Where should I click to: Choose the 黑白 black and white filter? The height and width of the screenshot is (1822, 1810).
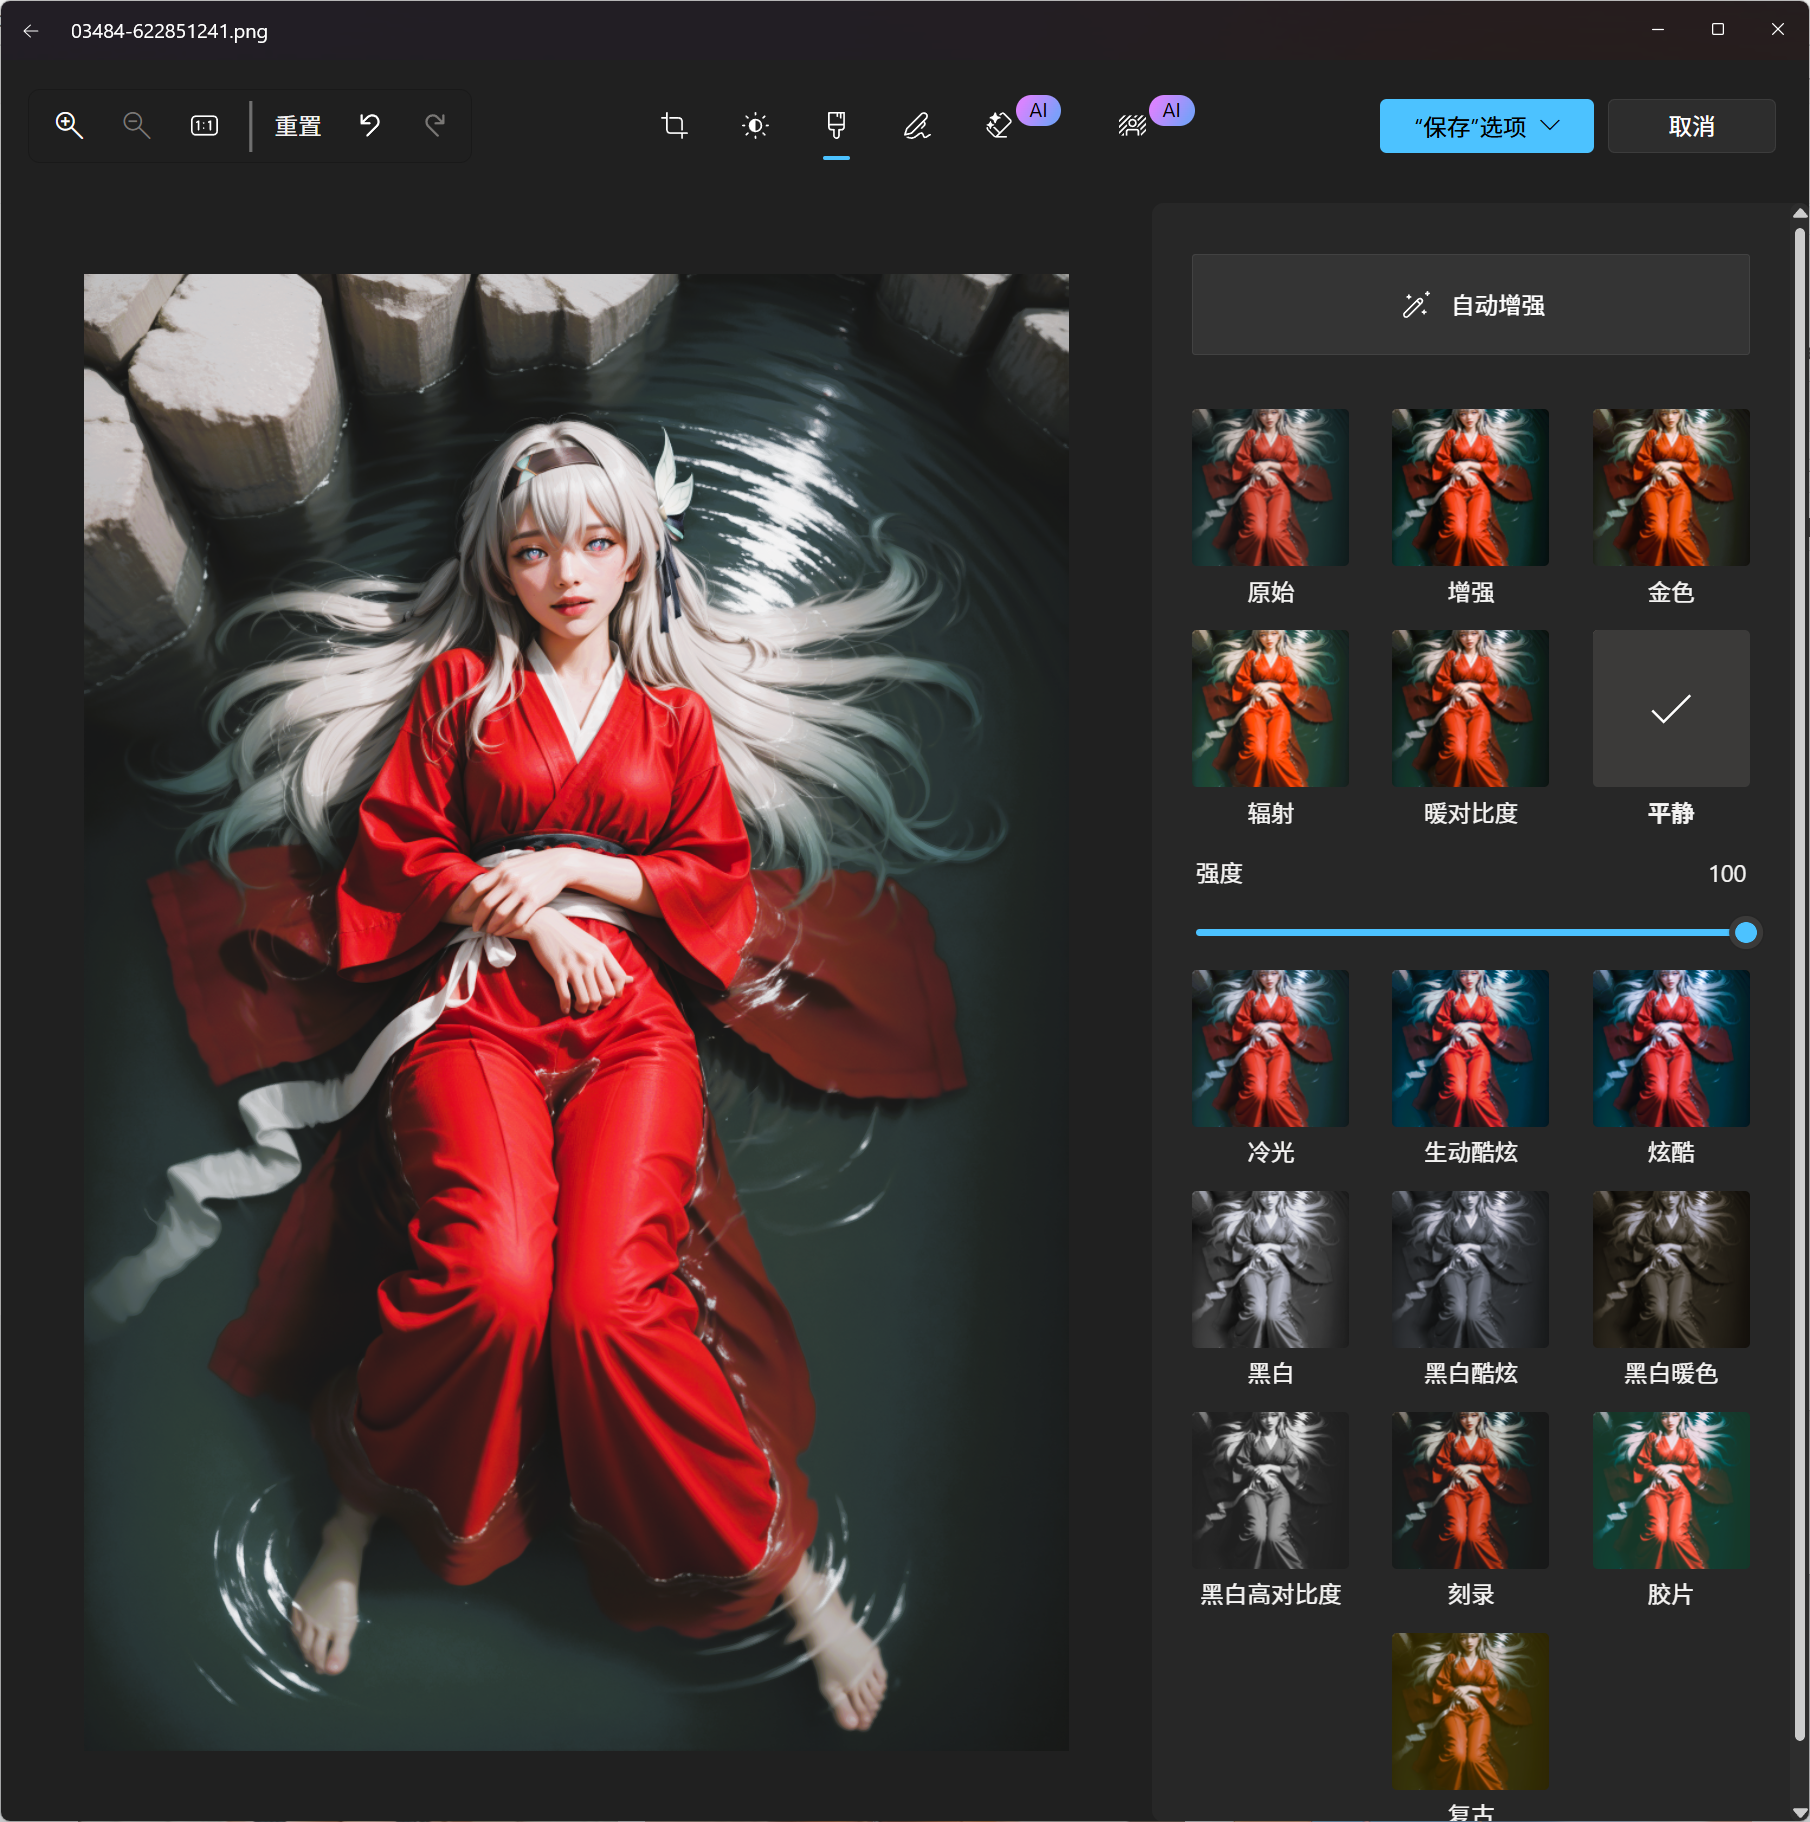[x=1270, y=1269]
